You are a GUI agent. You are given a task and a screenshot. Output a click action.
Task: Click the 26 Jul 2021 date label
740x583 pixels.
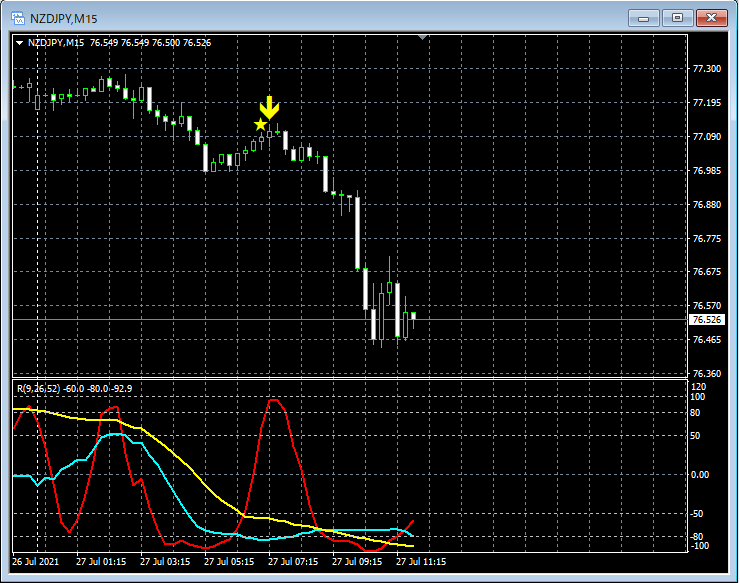click(36, 562)
